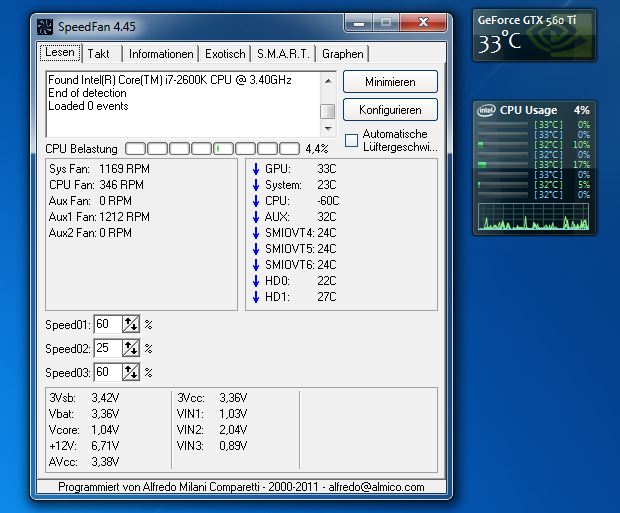
Task: Click the +12V 6,71V voltage value
Action: (x=105, y=446)
